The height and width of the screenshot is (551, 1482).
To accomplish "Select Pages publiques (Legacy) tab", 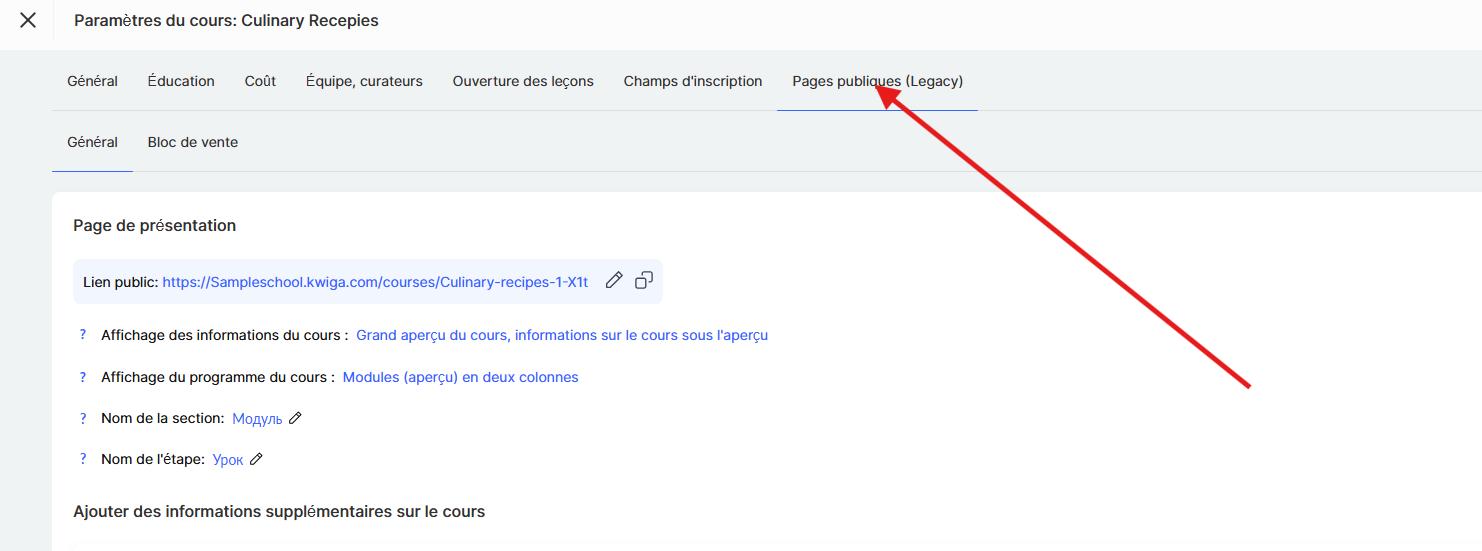I will coord(877,82).
